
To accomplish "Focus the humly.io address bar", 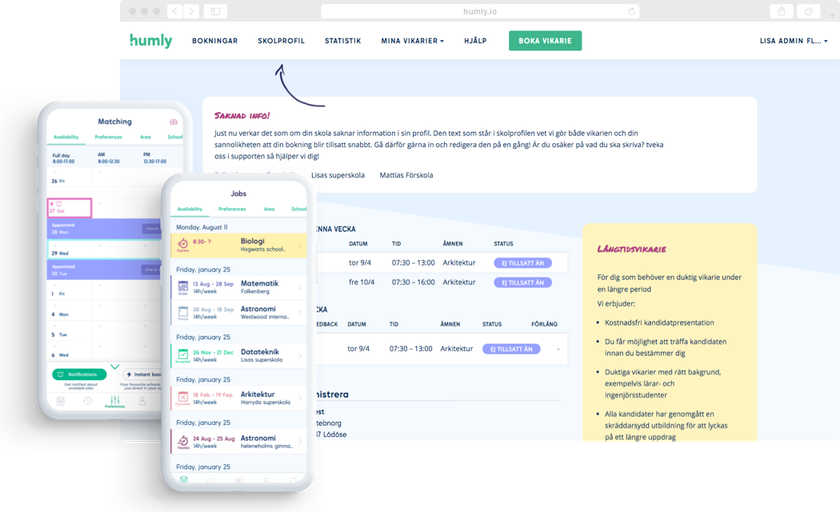I will pos(480,11).
